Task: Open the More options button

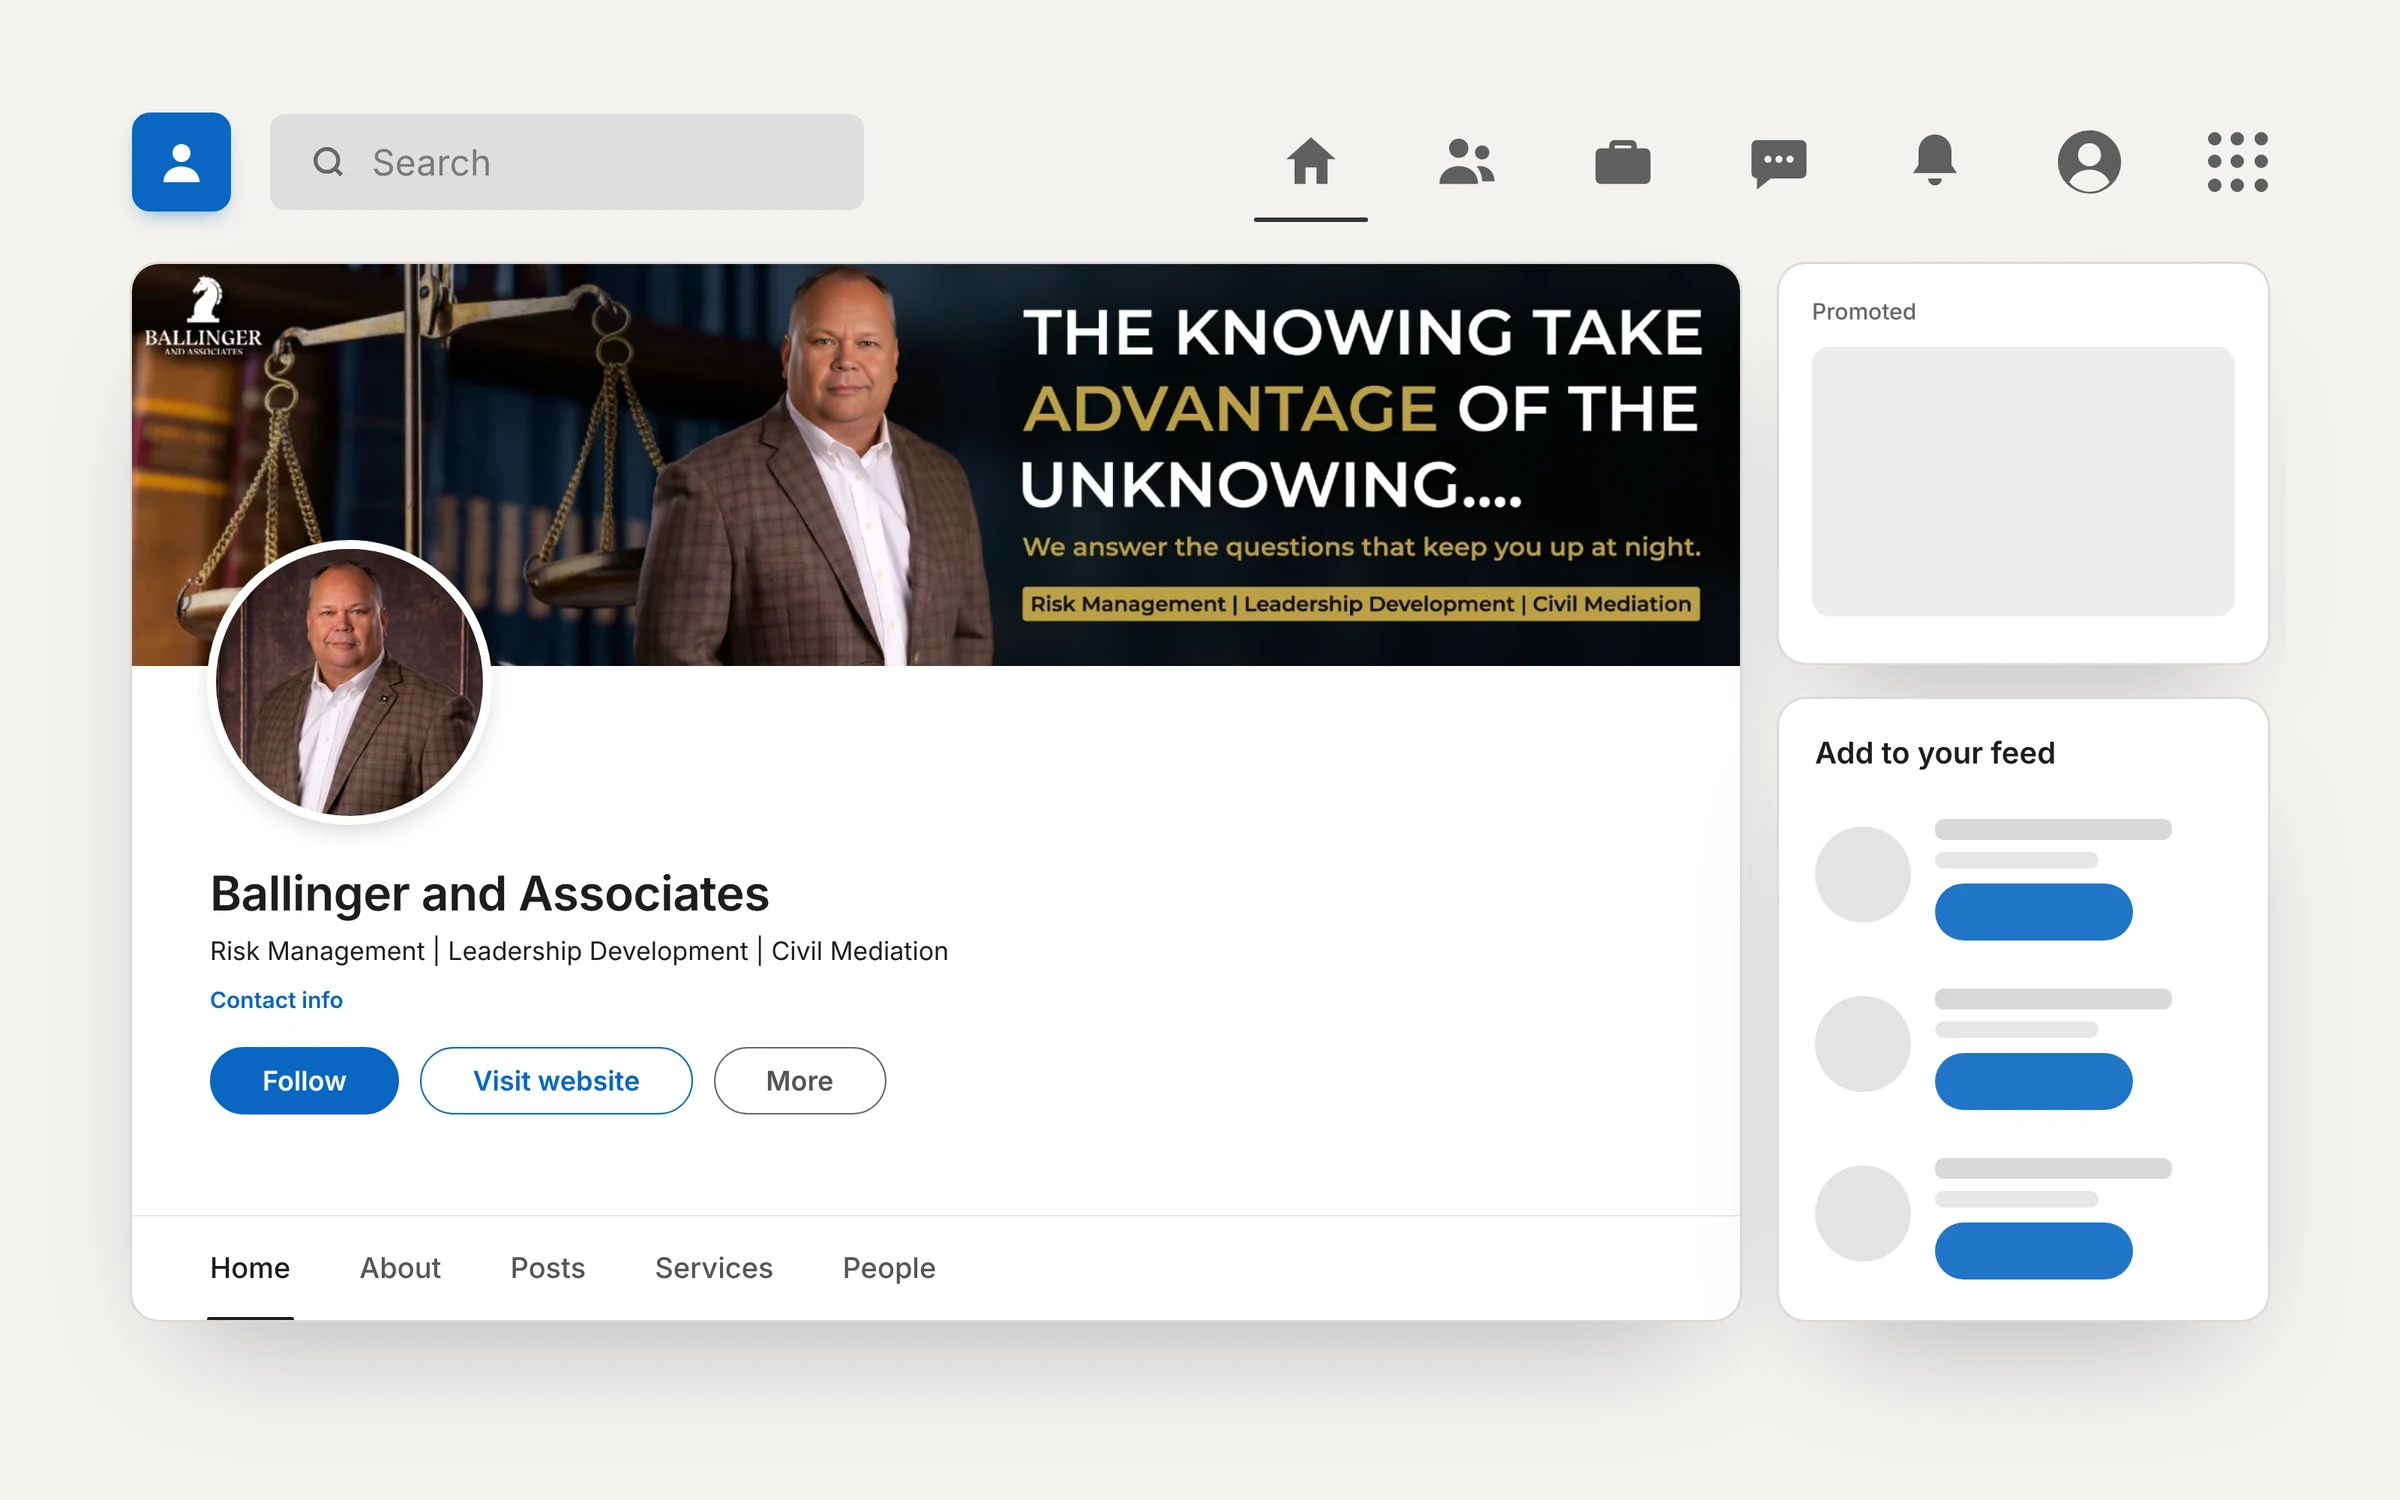Action: point(799,1080)
